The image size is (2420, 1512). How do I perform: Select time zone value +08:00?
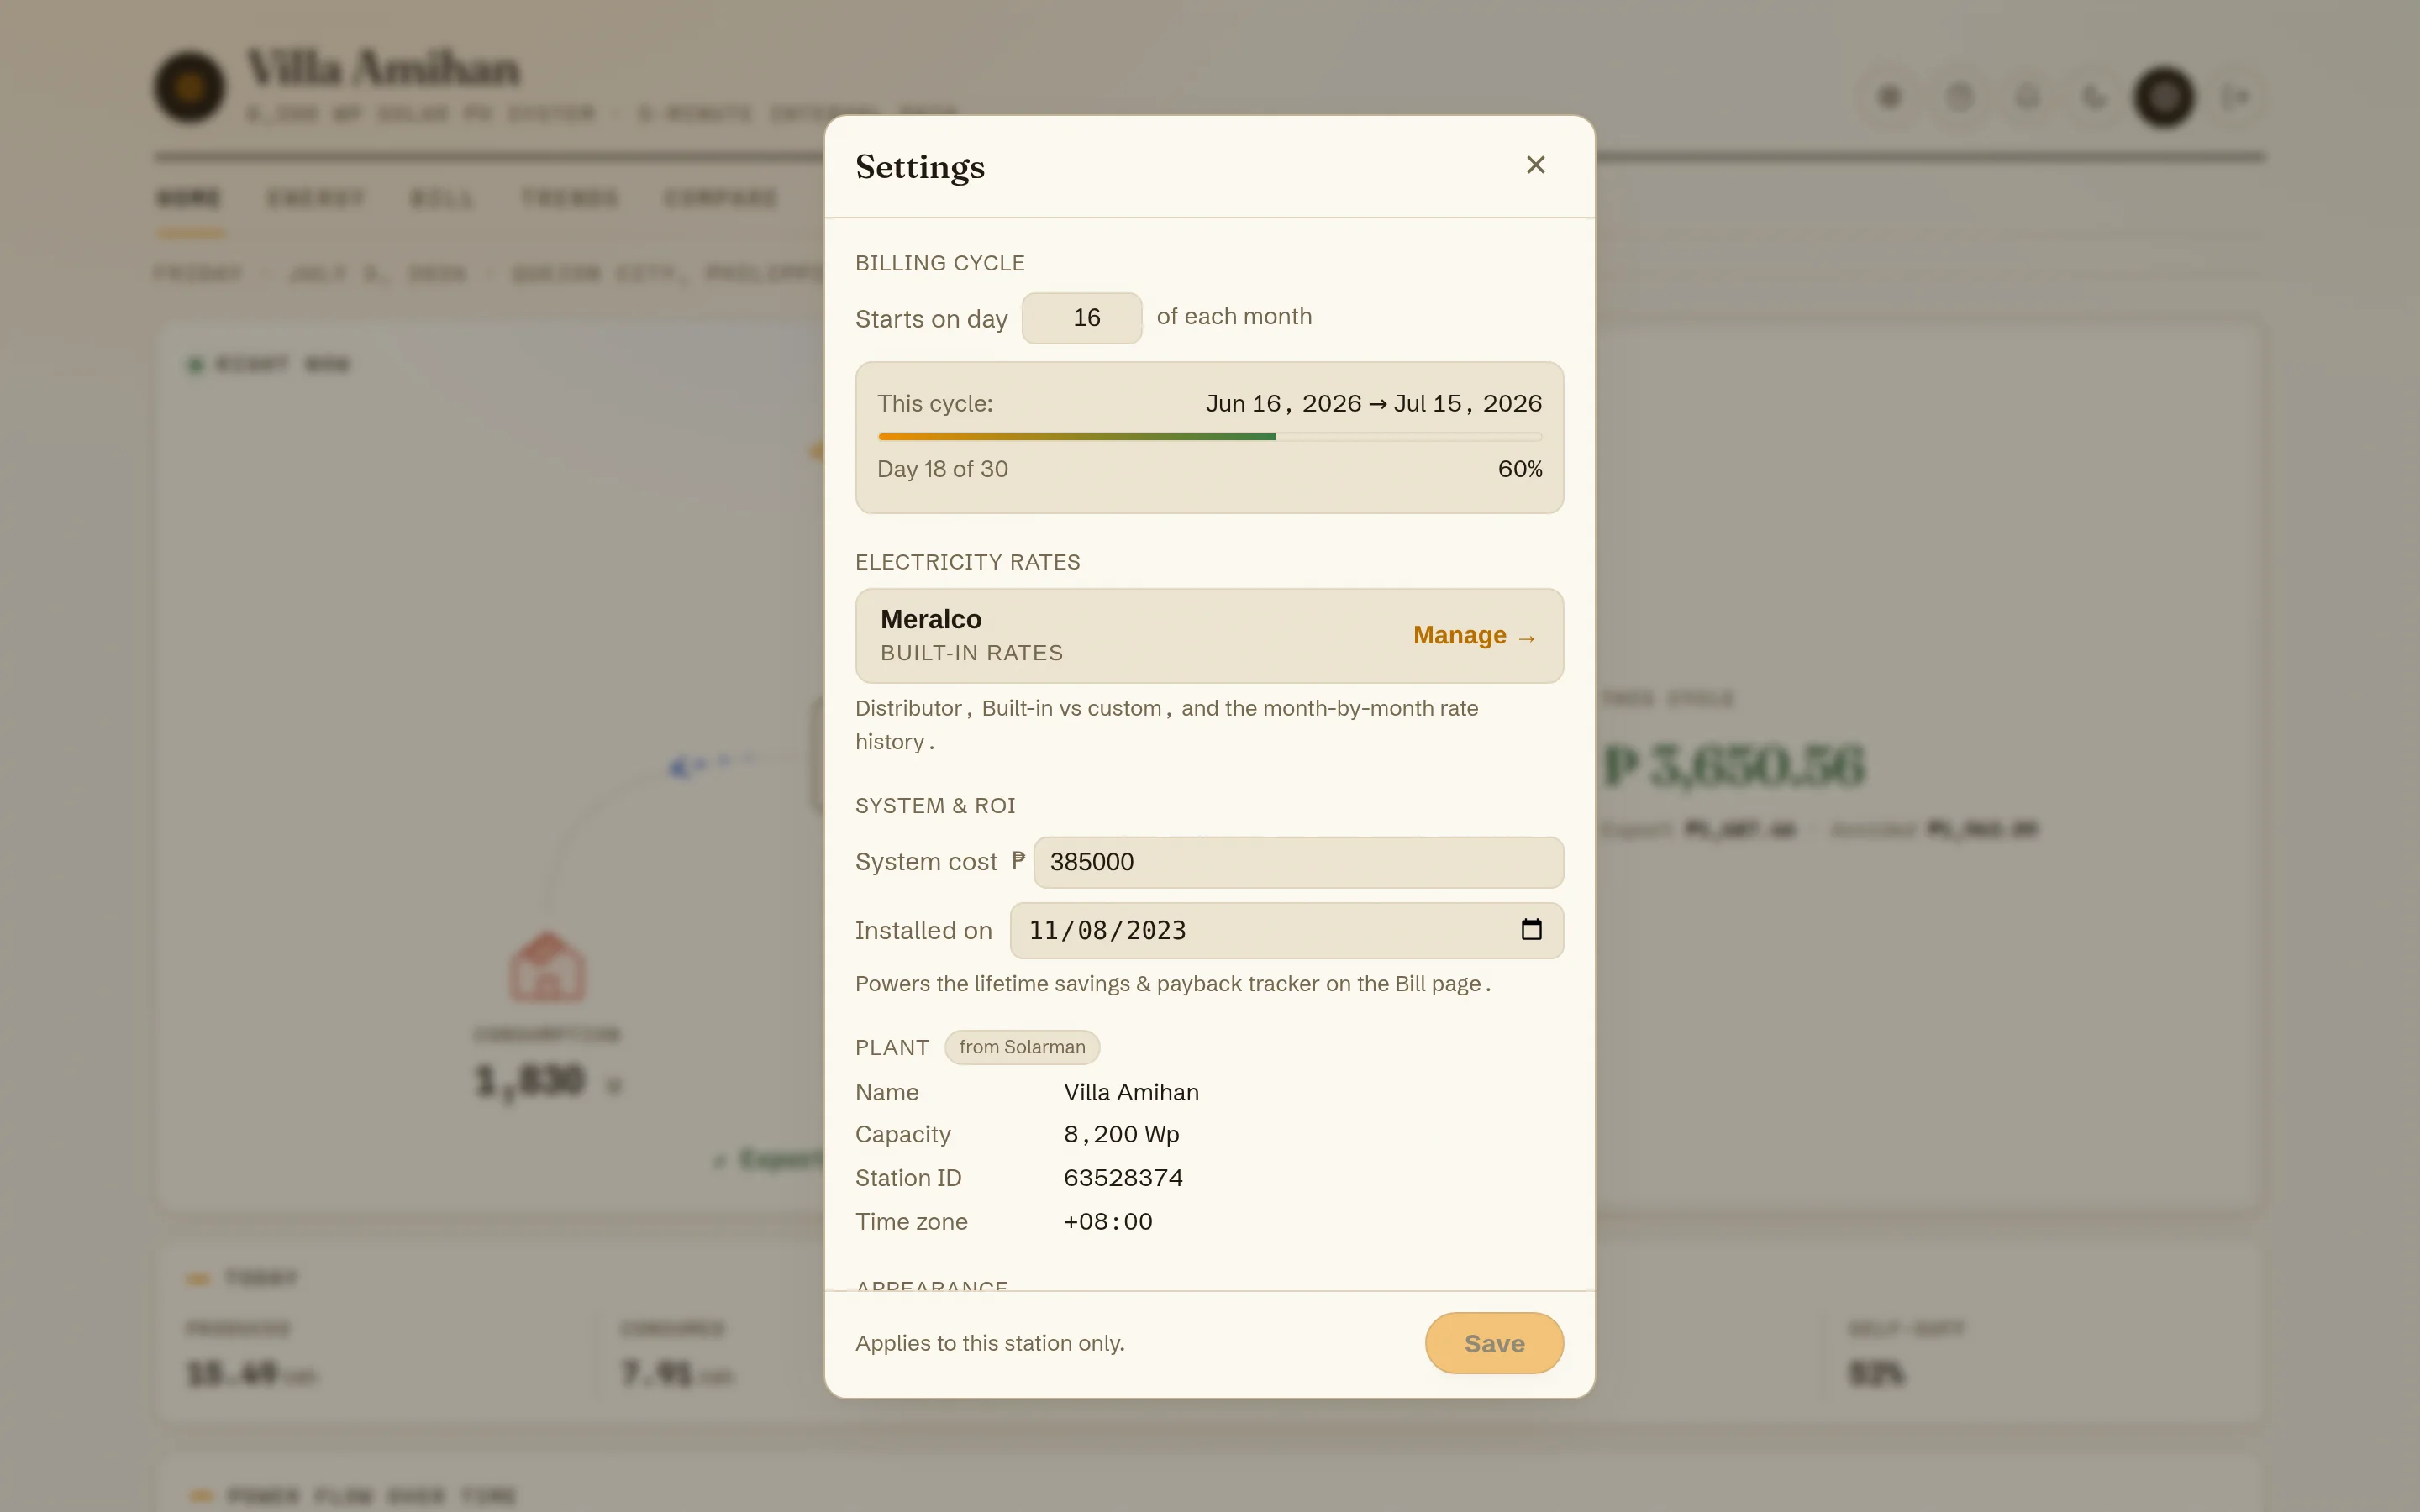tap(1108, 1222)
